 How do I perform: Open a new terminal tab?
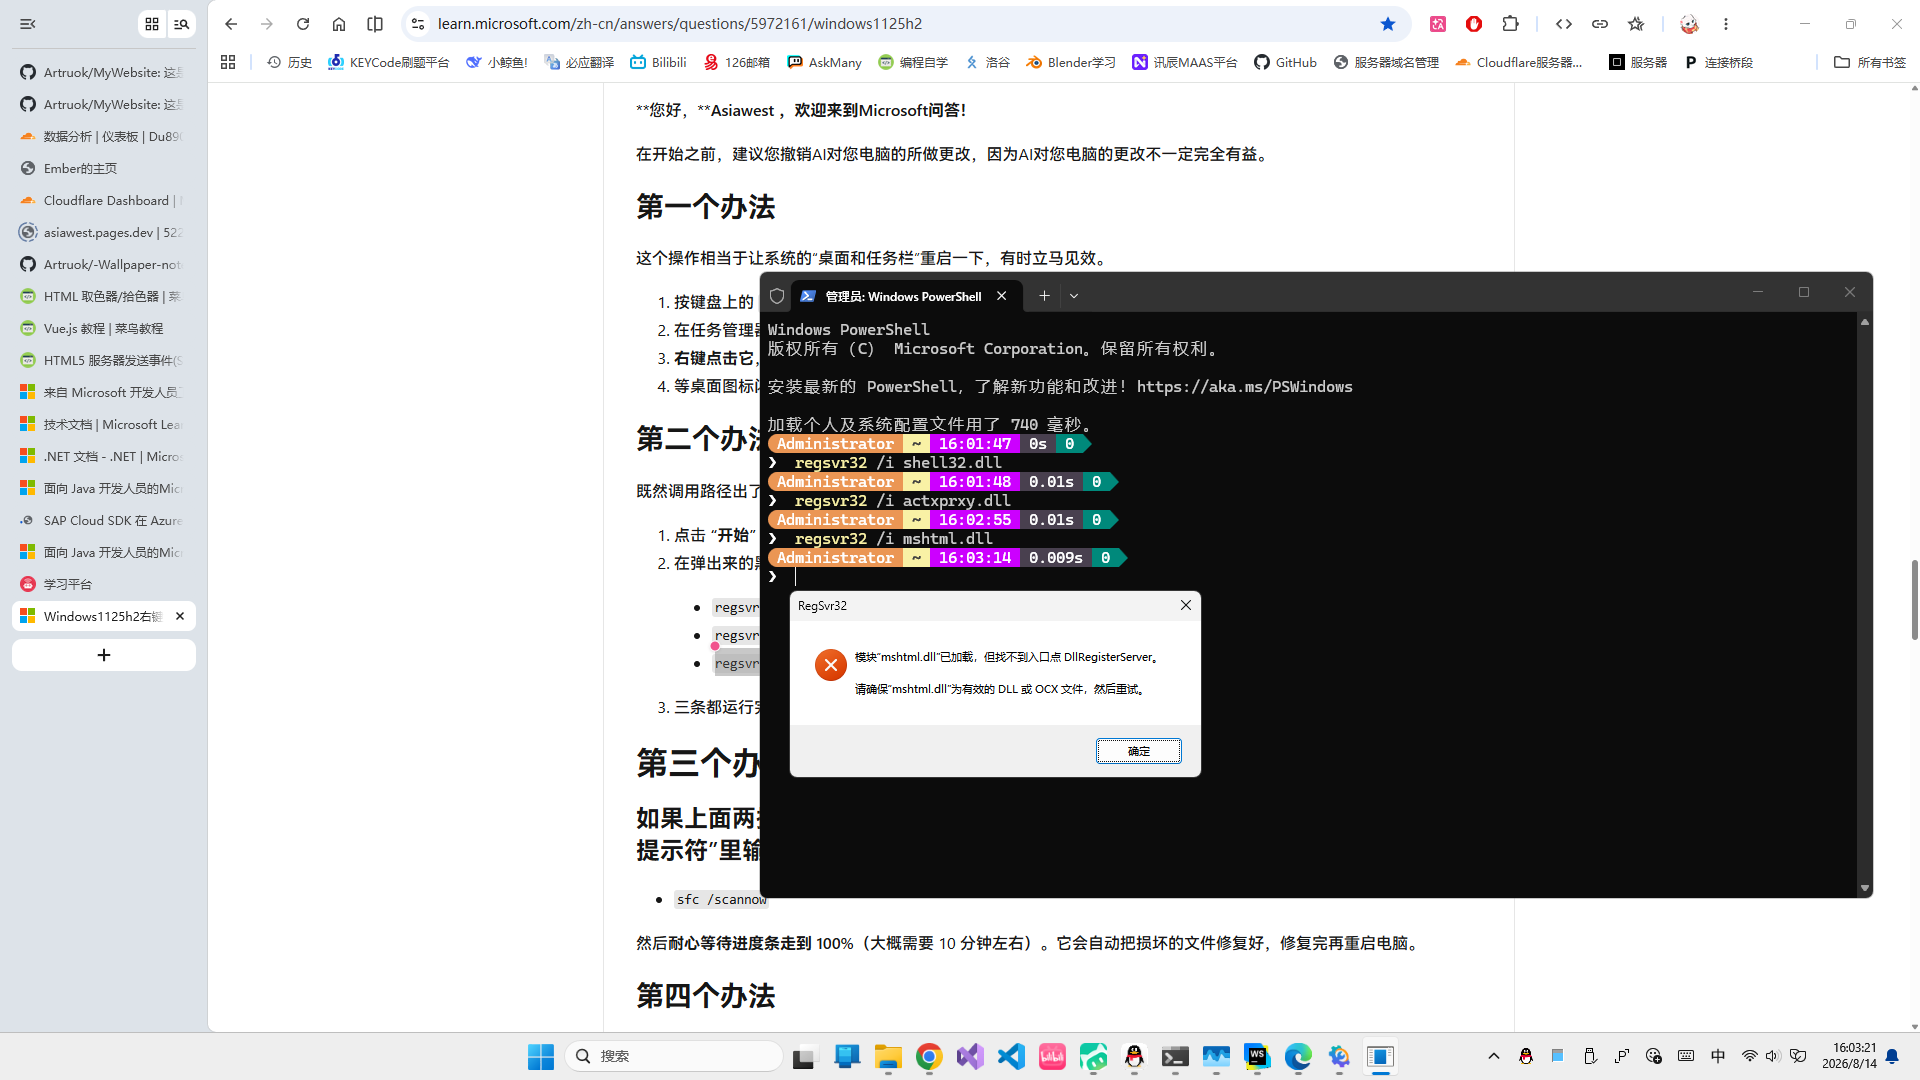point(1044,296)
